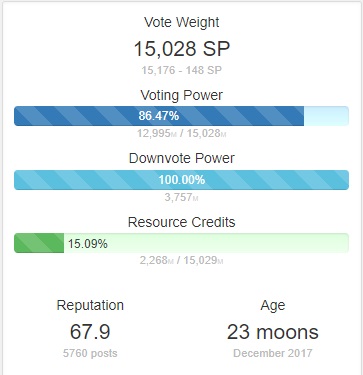Click the Downvote Power heading
363x375 pixels.
click(182, 158)
